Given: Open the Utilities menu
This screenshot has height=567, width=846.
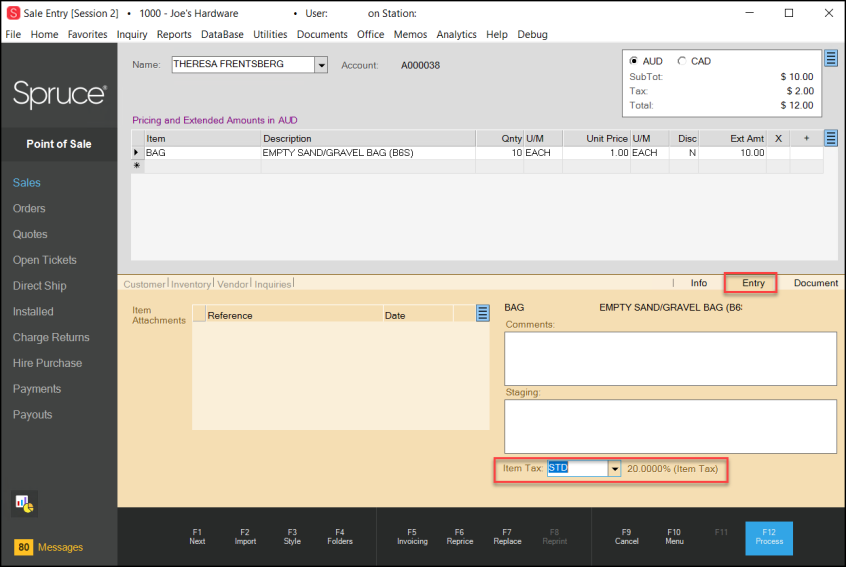Looking at the screenshot, I should 270,35.
